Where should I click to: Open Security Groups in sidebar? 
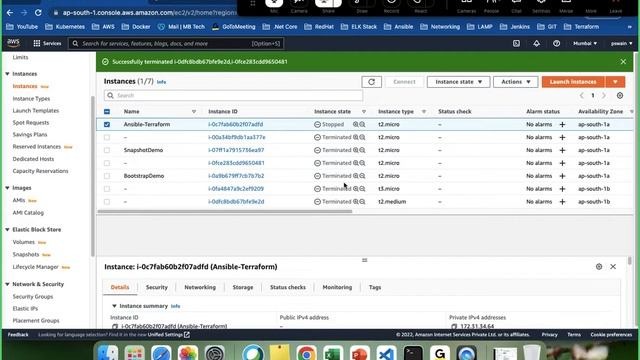coord(33,297)
